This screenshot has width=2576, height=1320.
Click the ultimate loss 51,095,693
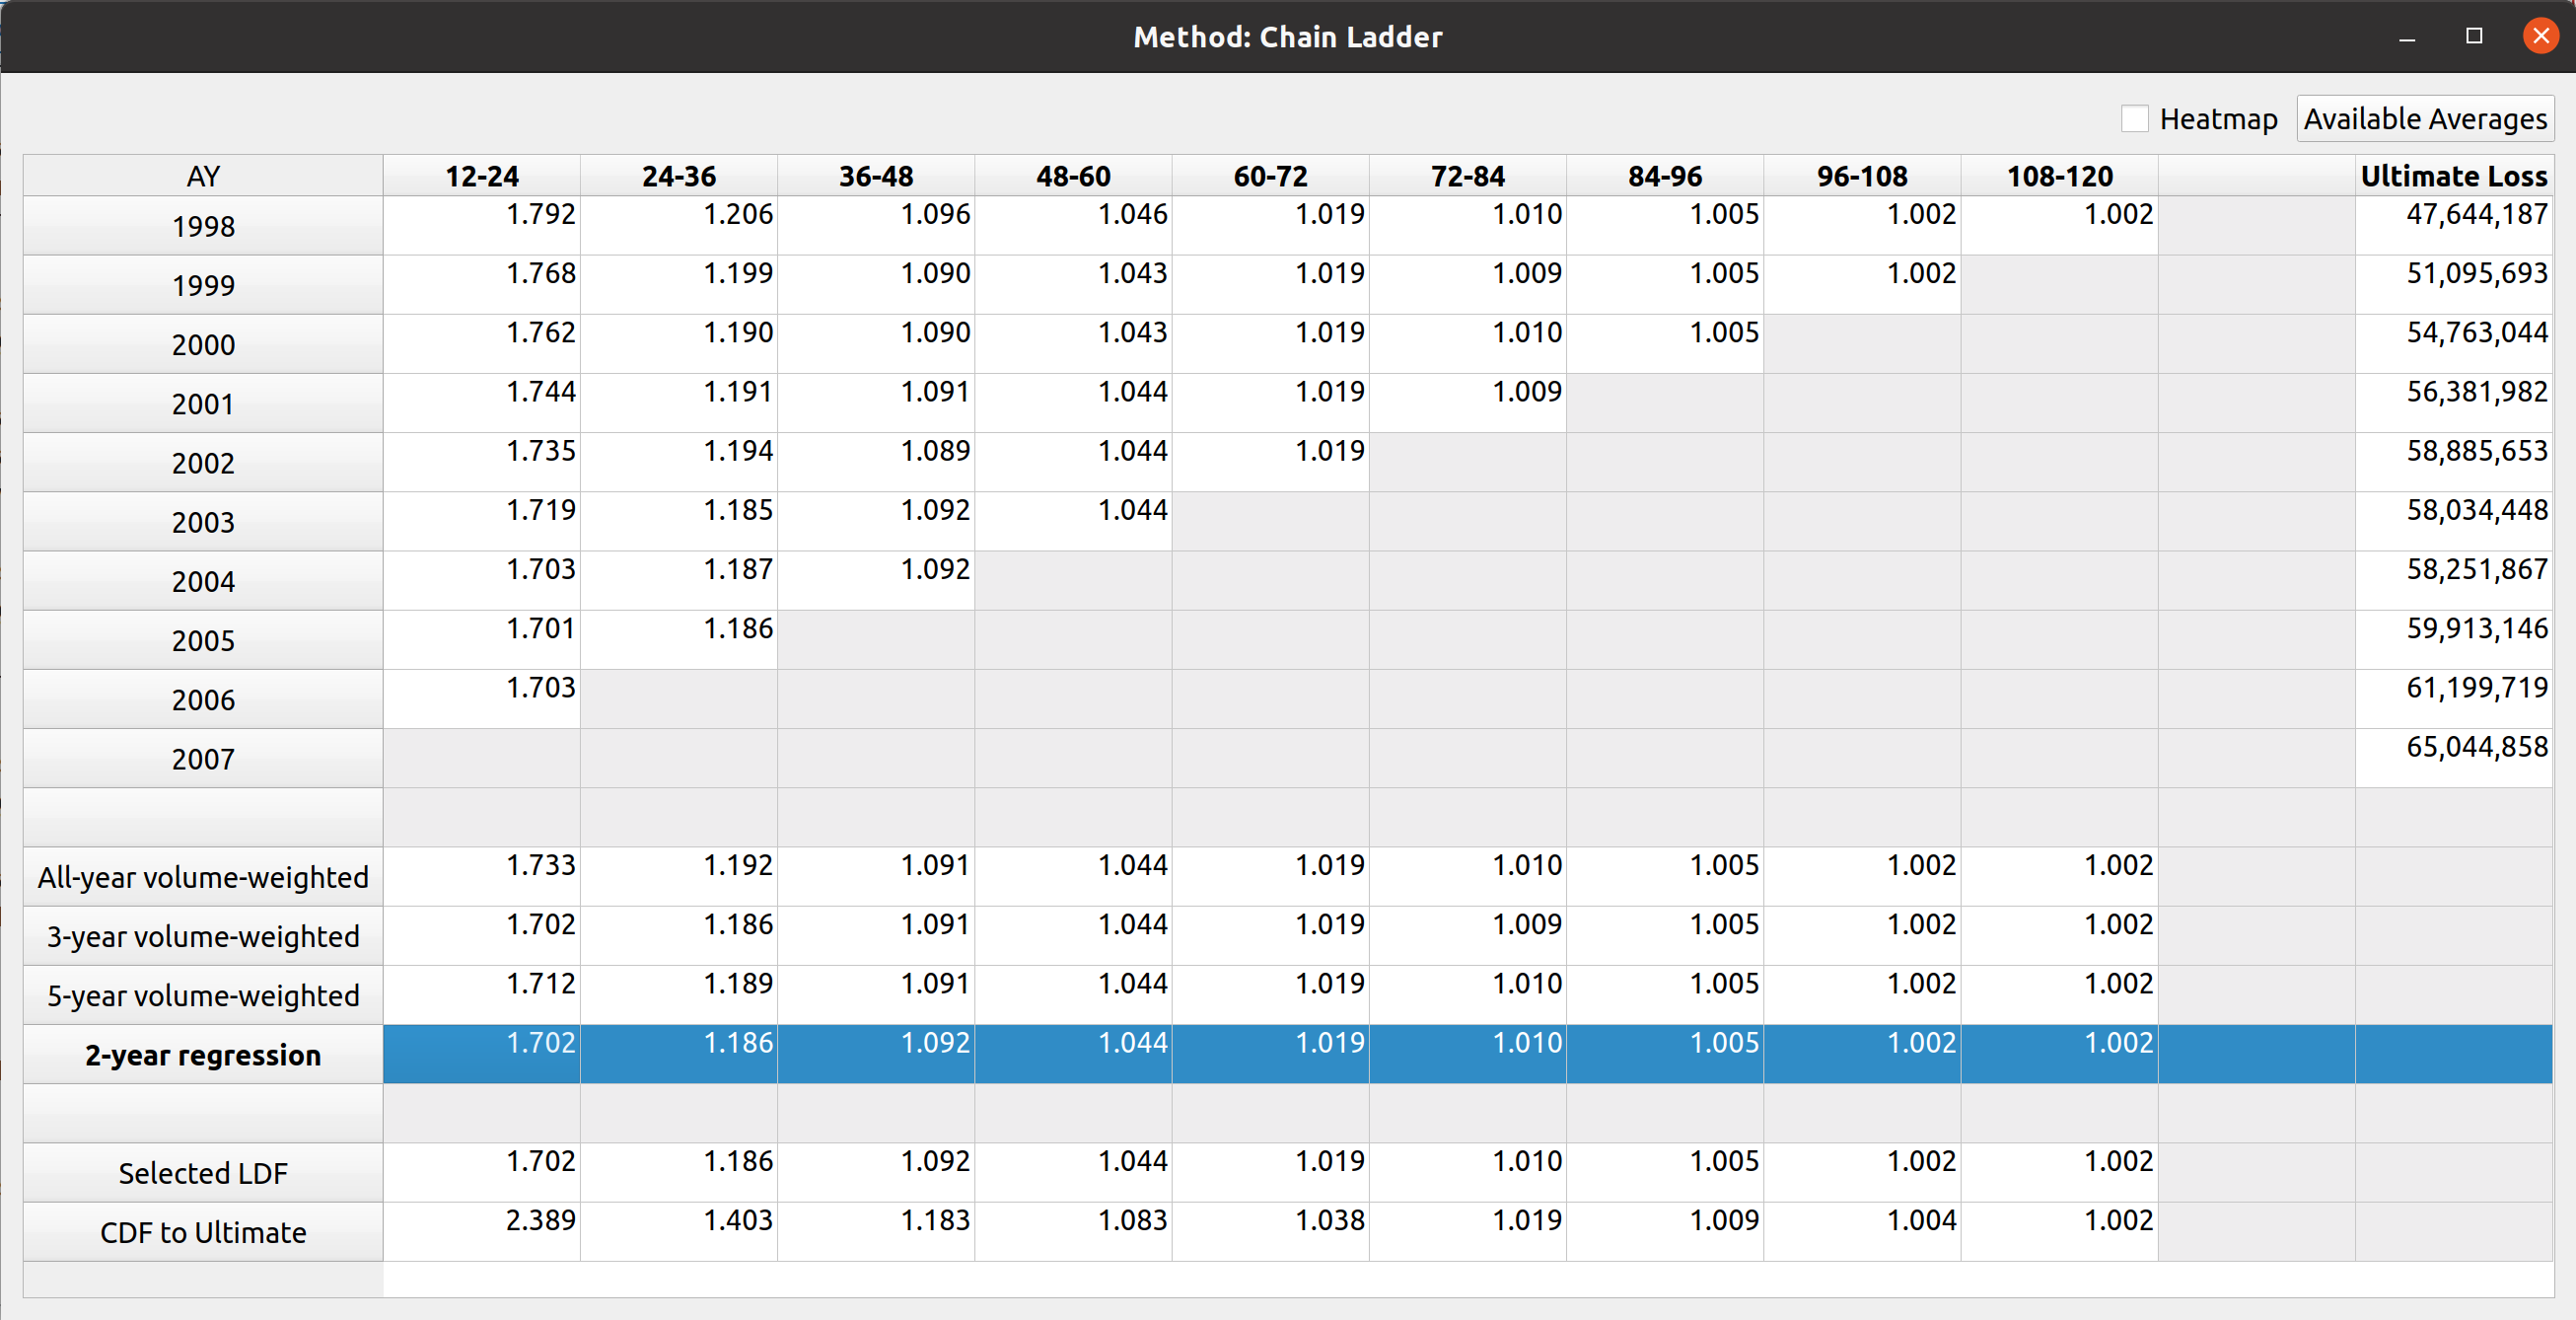(x=2454, y=285)
